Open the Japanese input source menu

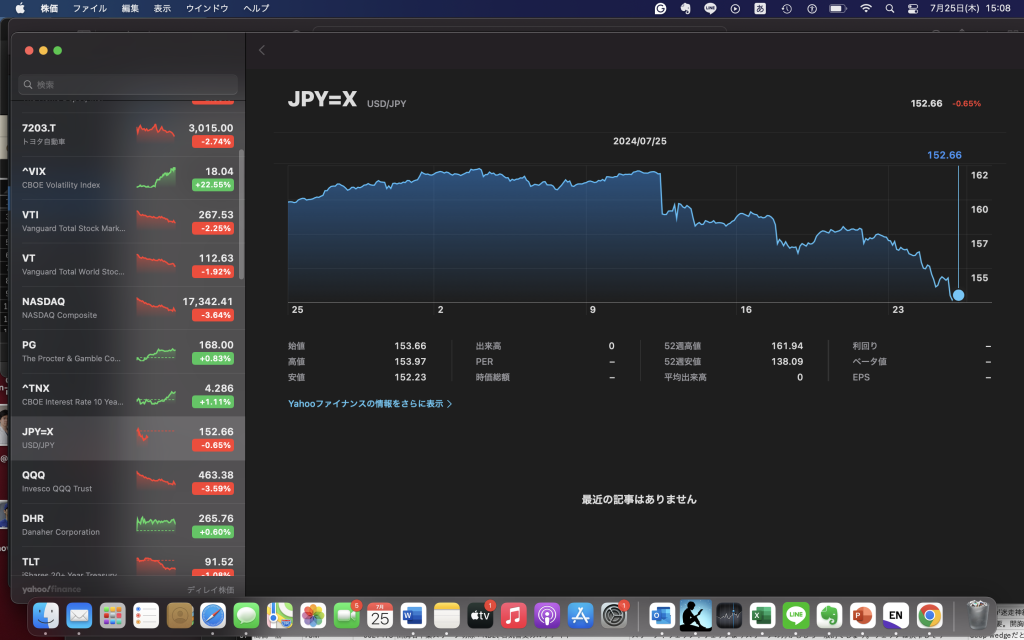(760, 8)
